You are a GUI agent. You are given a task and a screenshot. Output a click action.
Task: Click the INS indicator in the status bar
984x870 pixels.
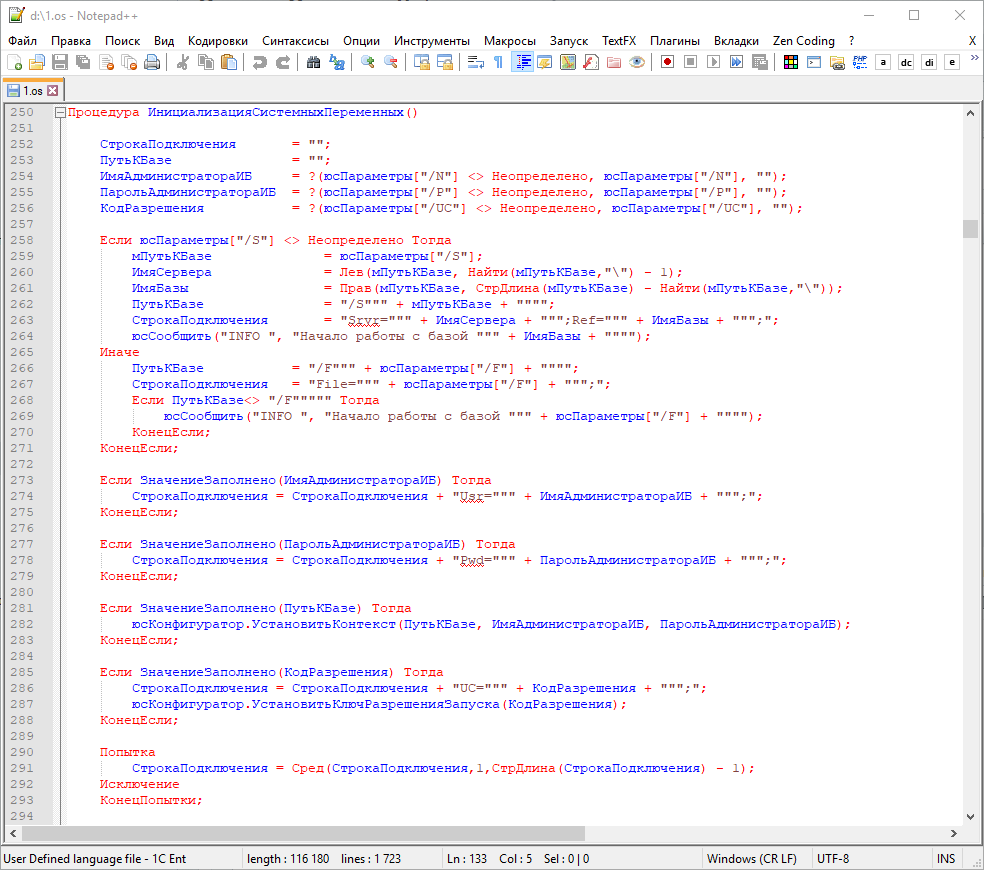point(945,858)
